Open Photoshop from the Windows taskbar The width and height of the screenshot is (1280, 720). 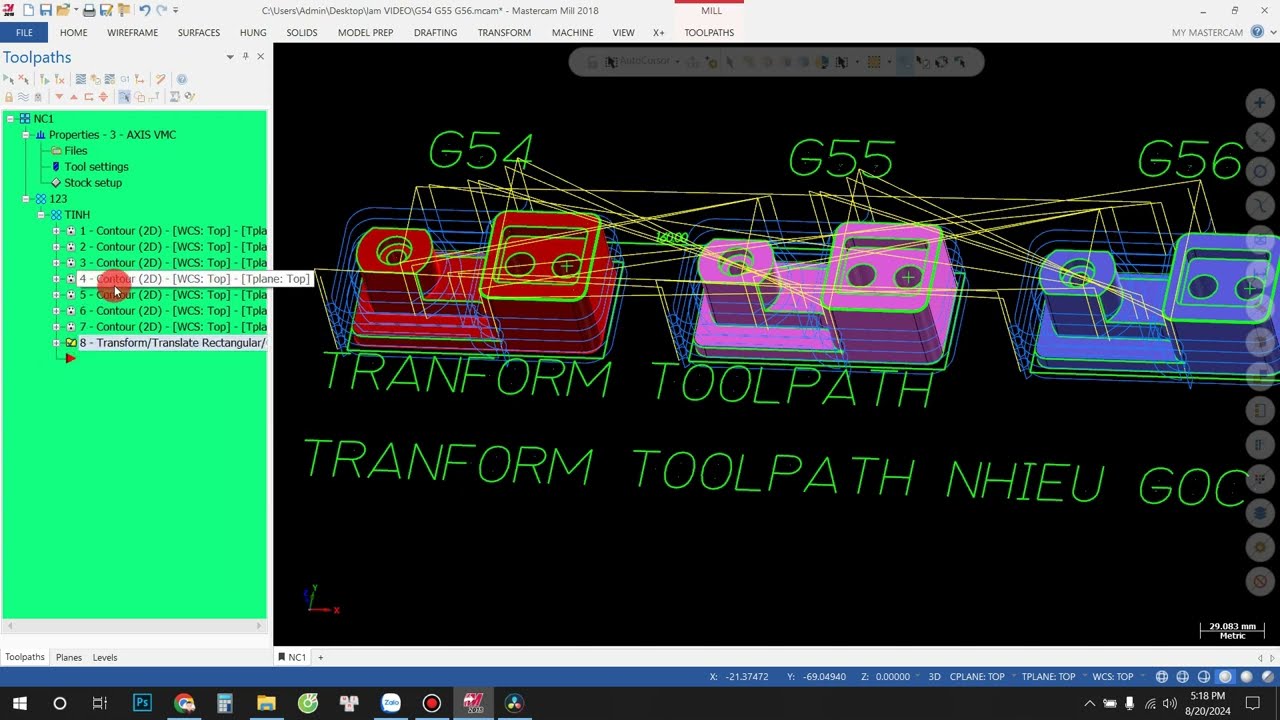[142, 703]
